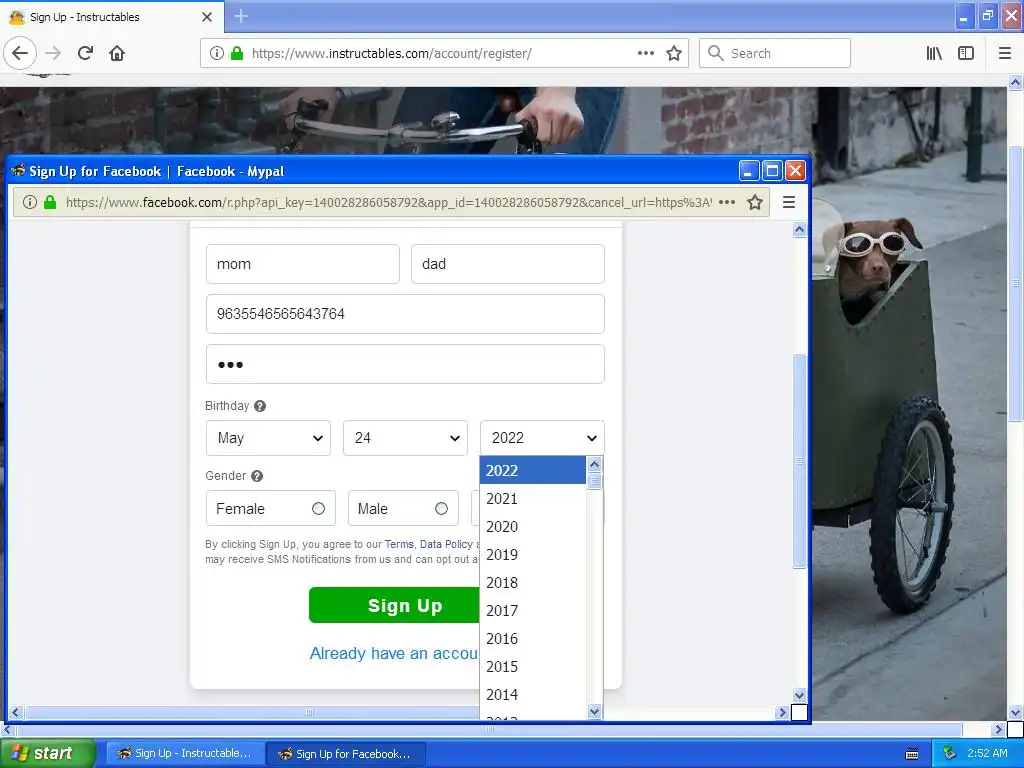Show site info icon in the Facebook popup
Image resolution: width=1024 pixels, height=768 pixels.
tap(30, 202)
